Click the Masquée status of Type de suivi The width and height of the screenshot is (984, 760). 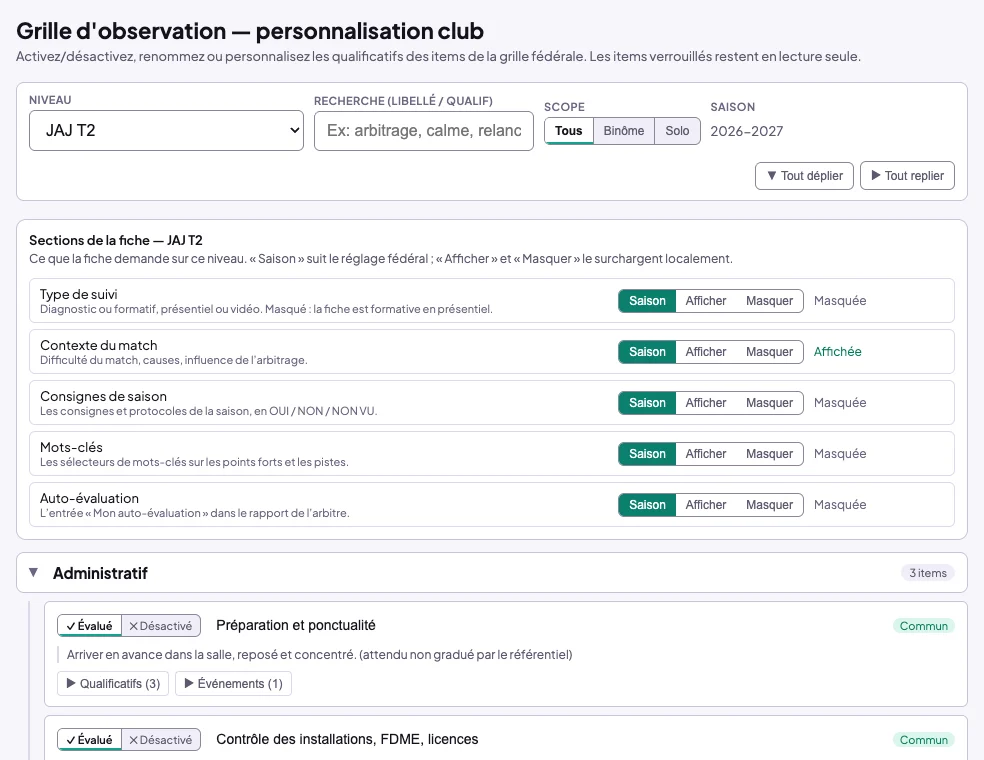840,301
